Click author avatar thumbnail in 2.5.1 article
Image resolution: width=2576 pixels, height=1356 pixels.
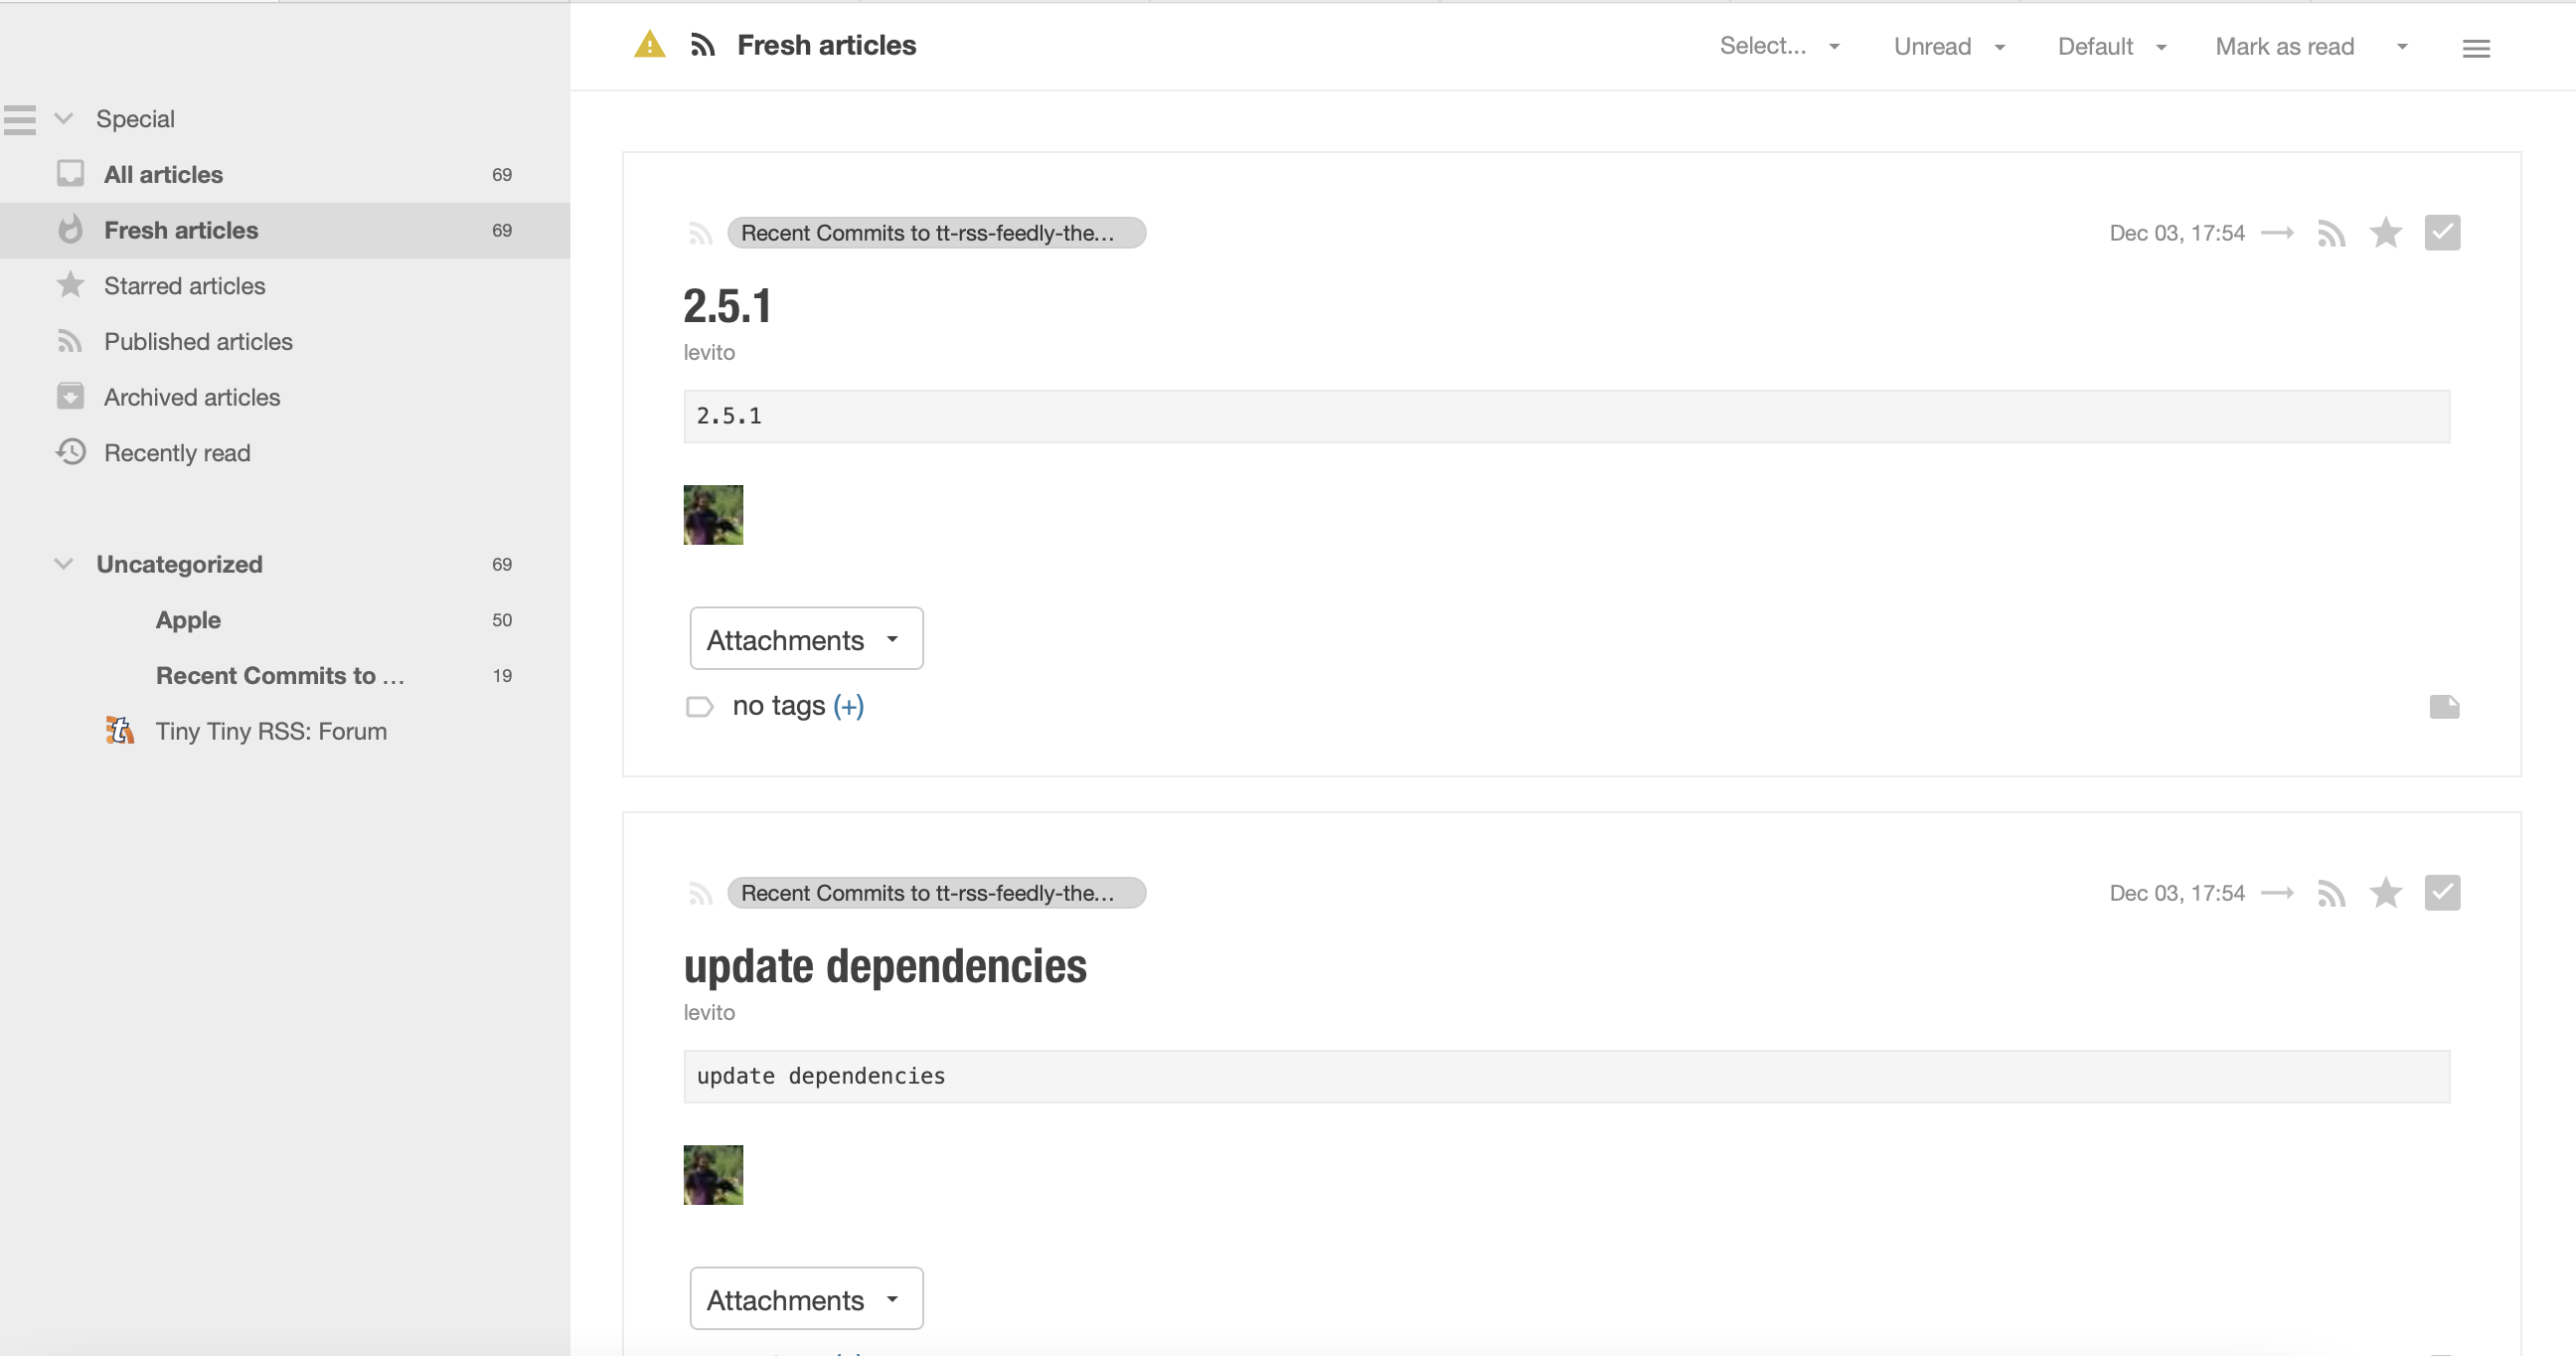pyautogui.click(x=713, y=515)
